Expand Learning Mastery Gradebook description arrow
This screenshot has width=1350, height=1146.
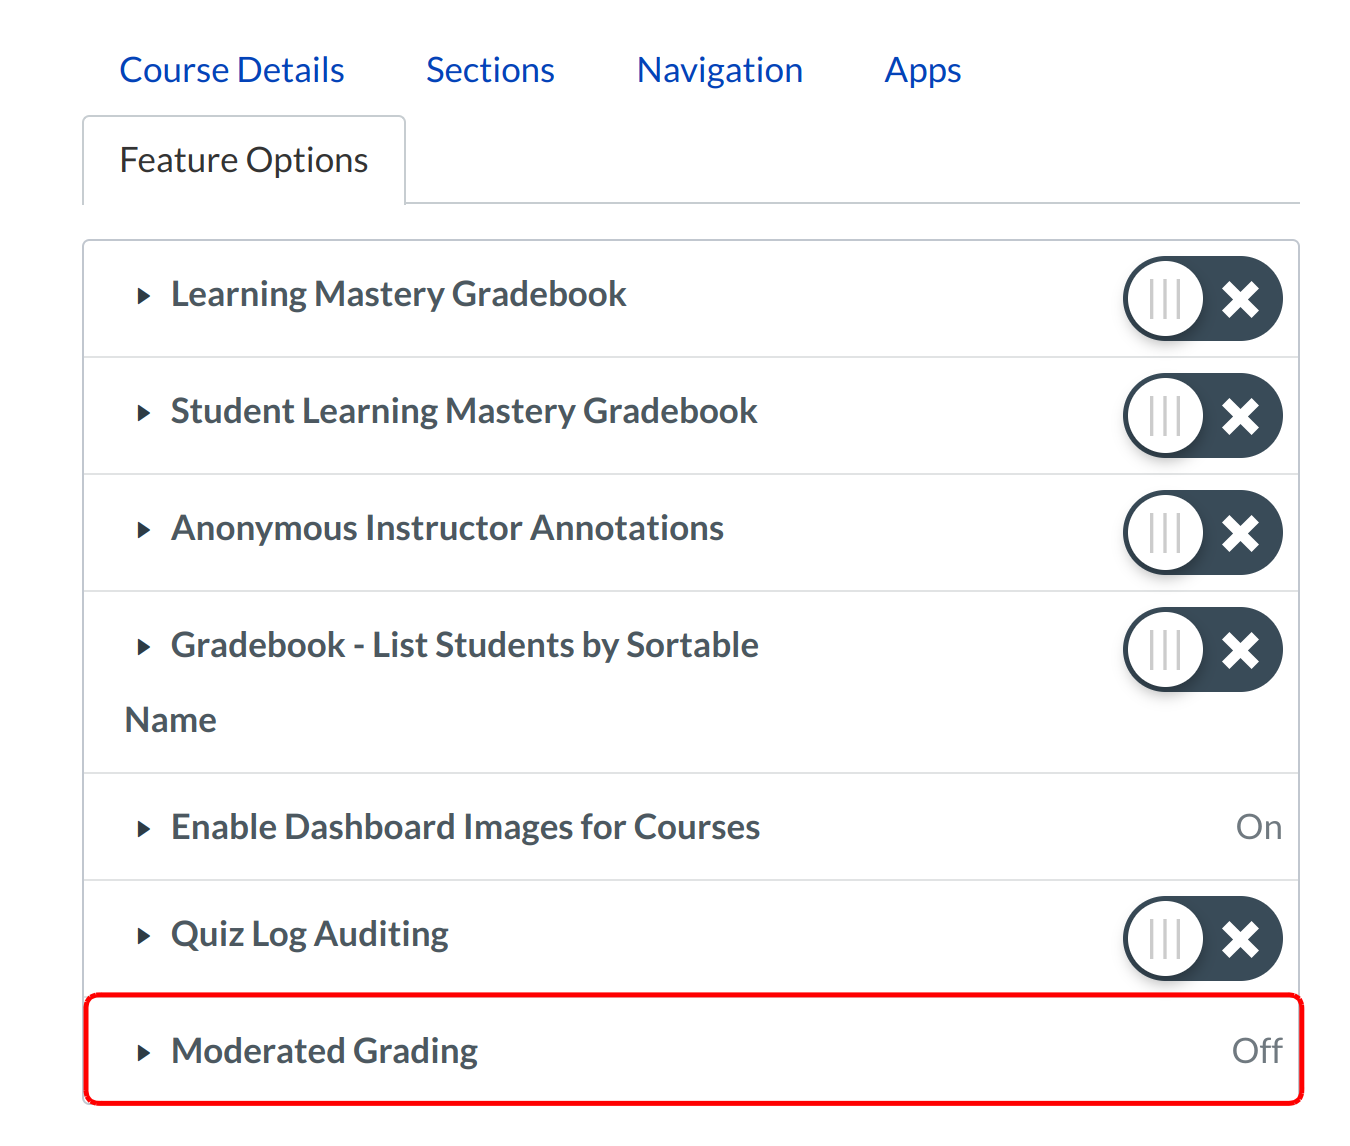coord(144,296)
